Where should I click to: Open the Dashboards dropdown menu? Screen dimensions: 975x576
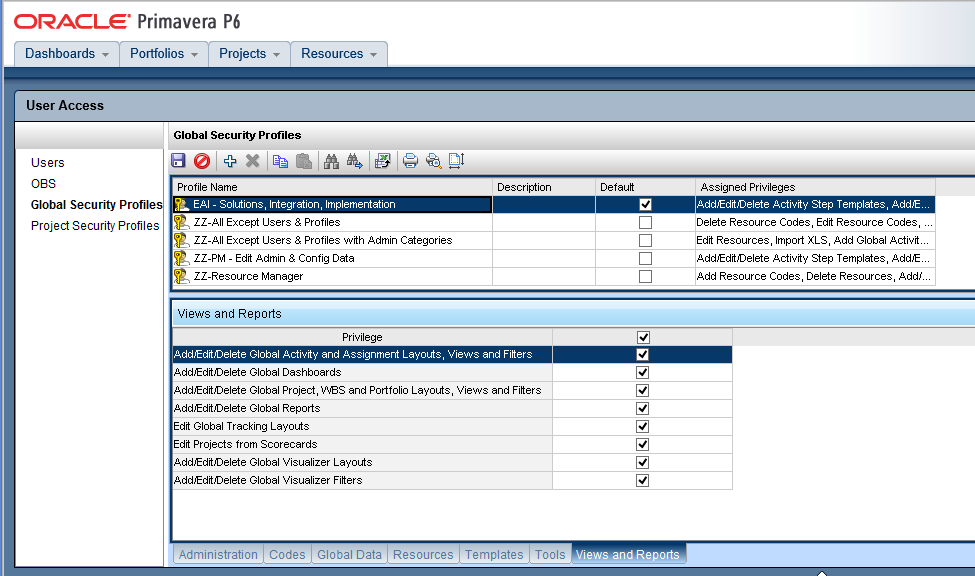(x=65, y=54)
